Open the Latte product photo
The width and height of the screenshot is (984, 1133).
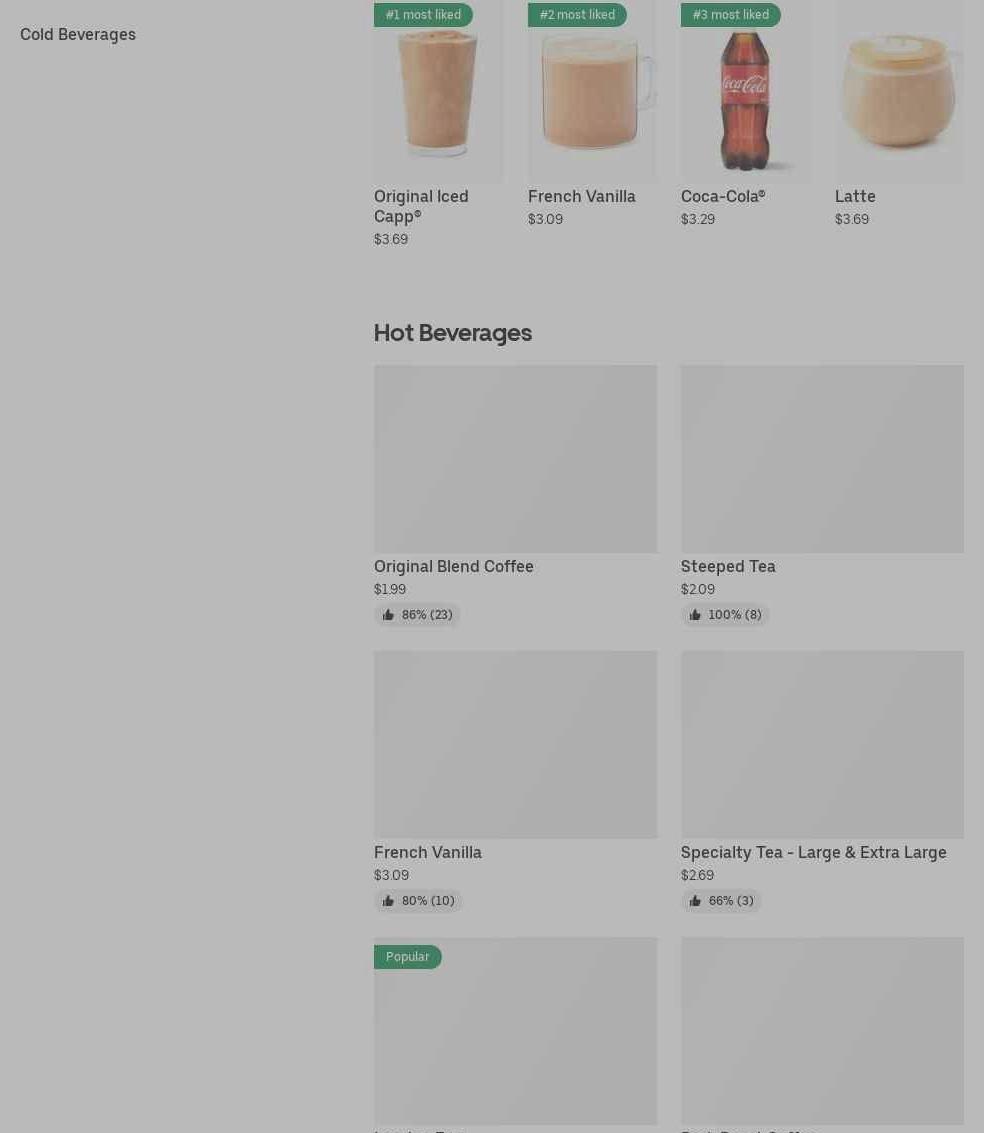[899, 91]
